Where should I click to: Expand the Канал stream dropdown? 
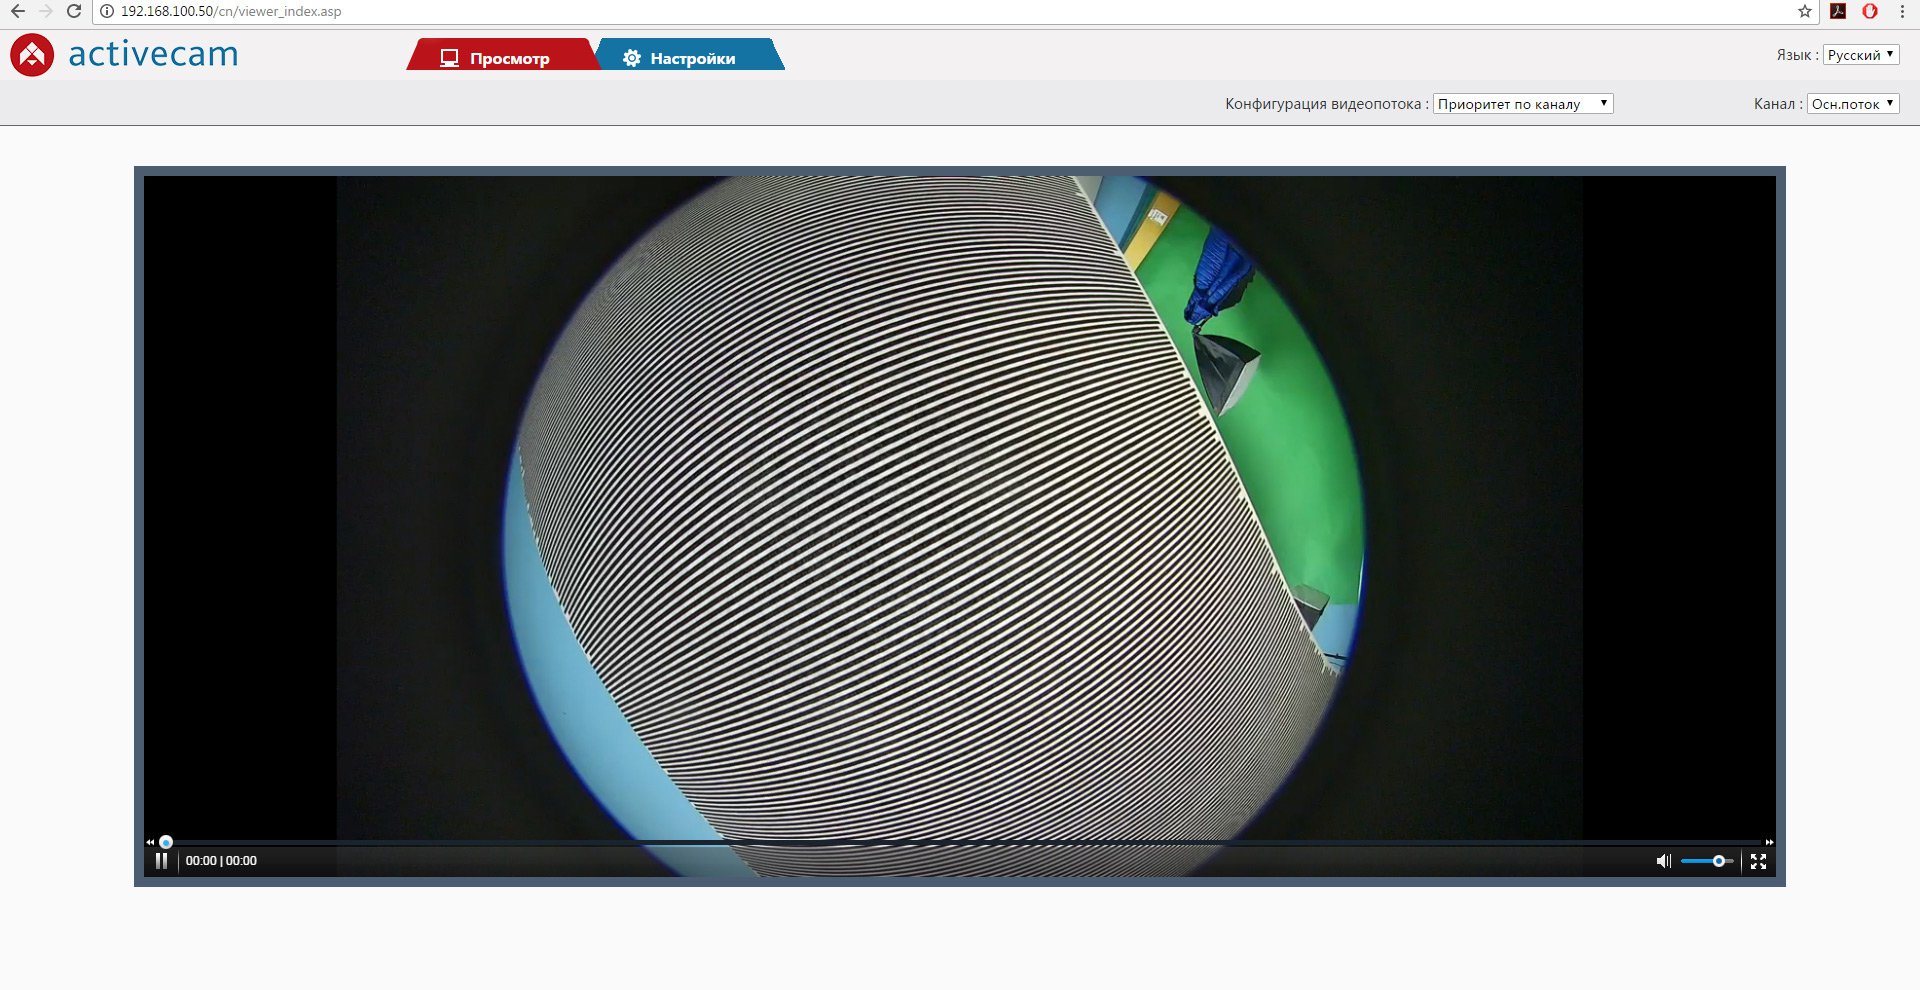point(1852,104)
